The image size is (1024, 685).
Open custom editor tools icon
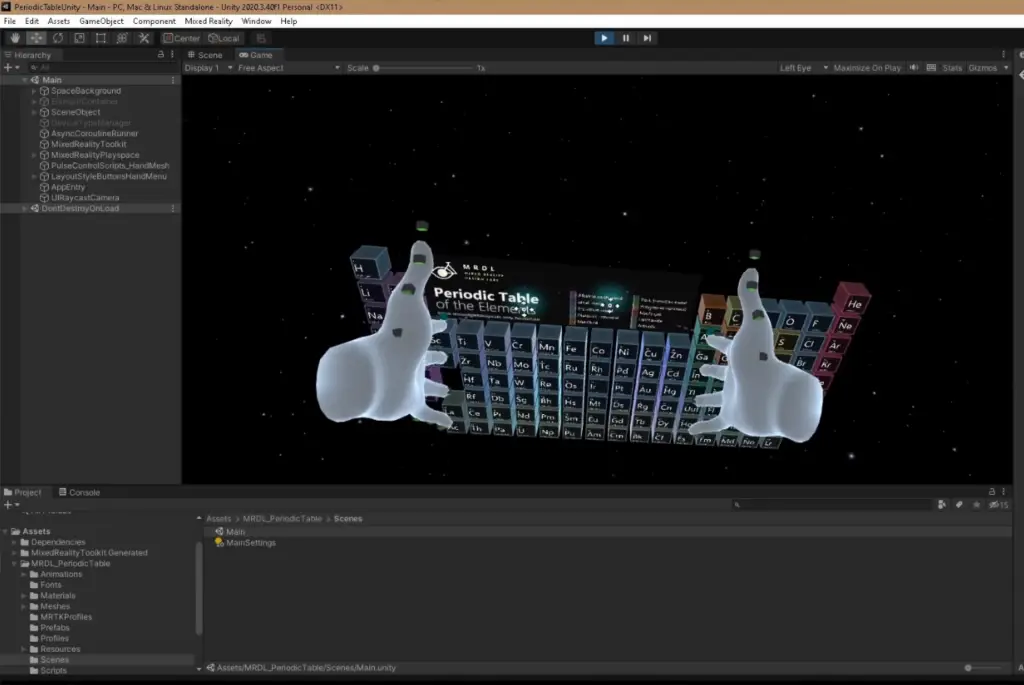click(x=144, y=38)
